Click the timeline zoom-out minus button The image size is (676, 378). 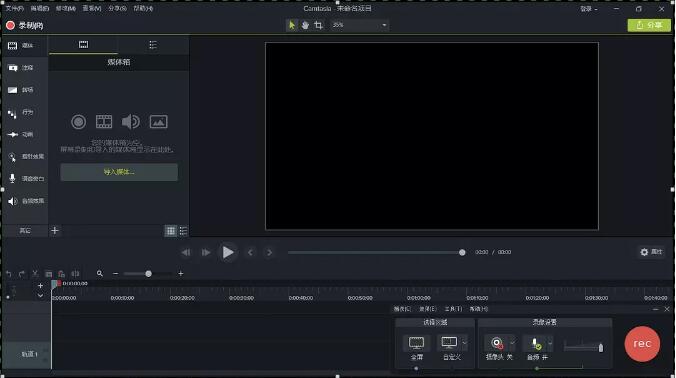tap(116, 274)
